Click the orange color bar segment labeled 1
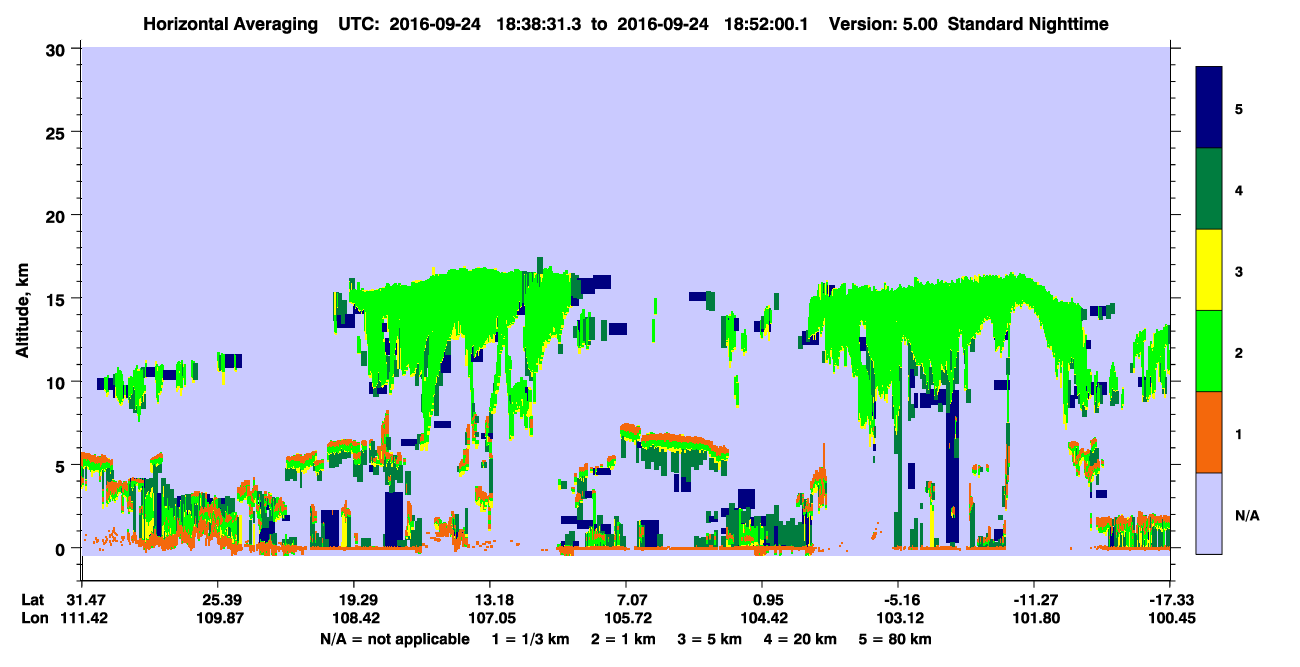 tap(1209, 432)
